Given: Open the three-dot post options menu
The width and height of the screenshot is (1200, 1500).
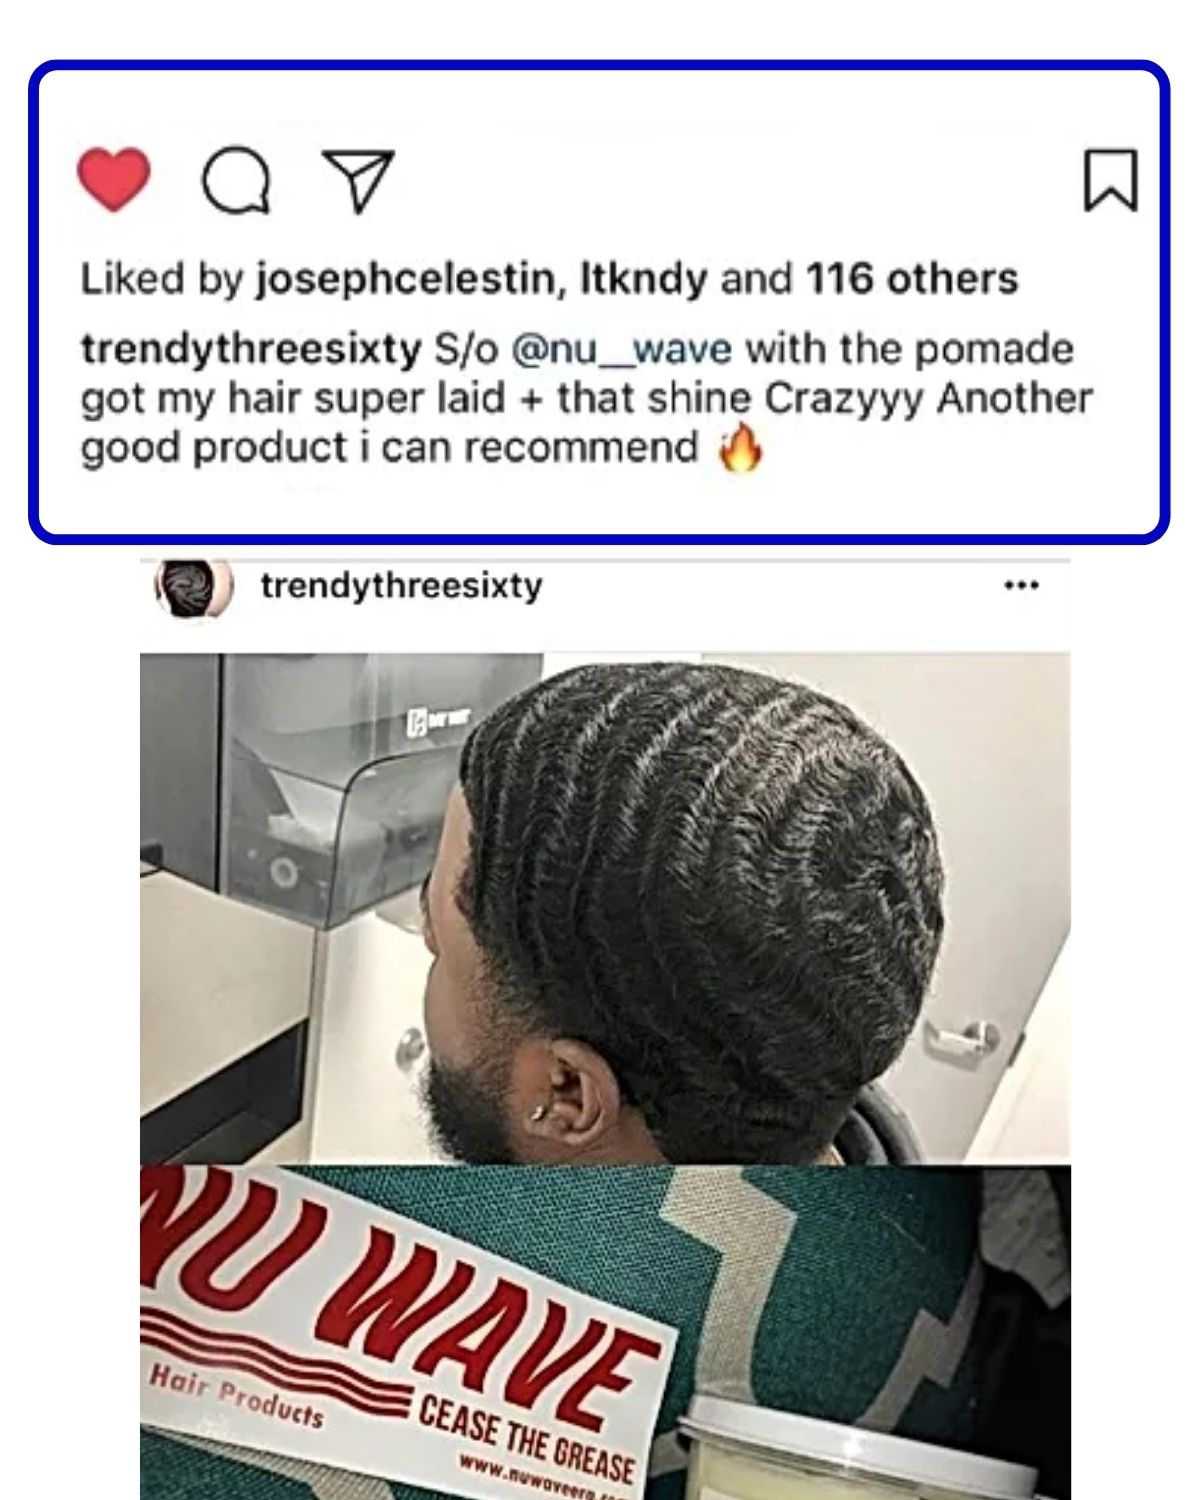Looking at the screenshot, I should [x=1021, y=585].
